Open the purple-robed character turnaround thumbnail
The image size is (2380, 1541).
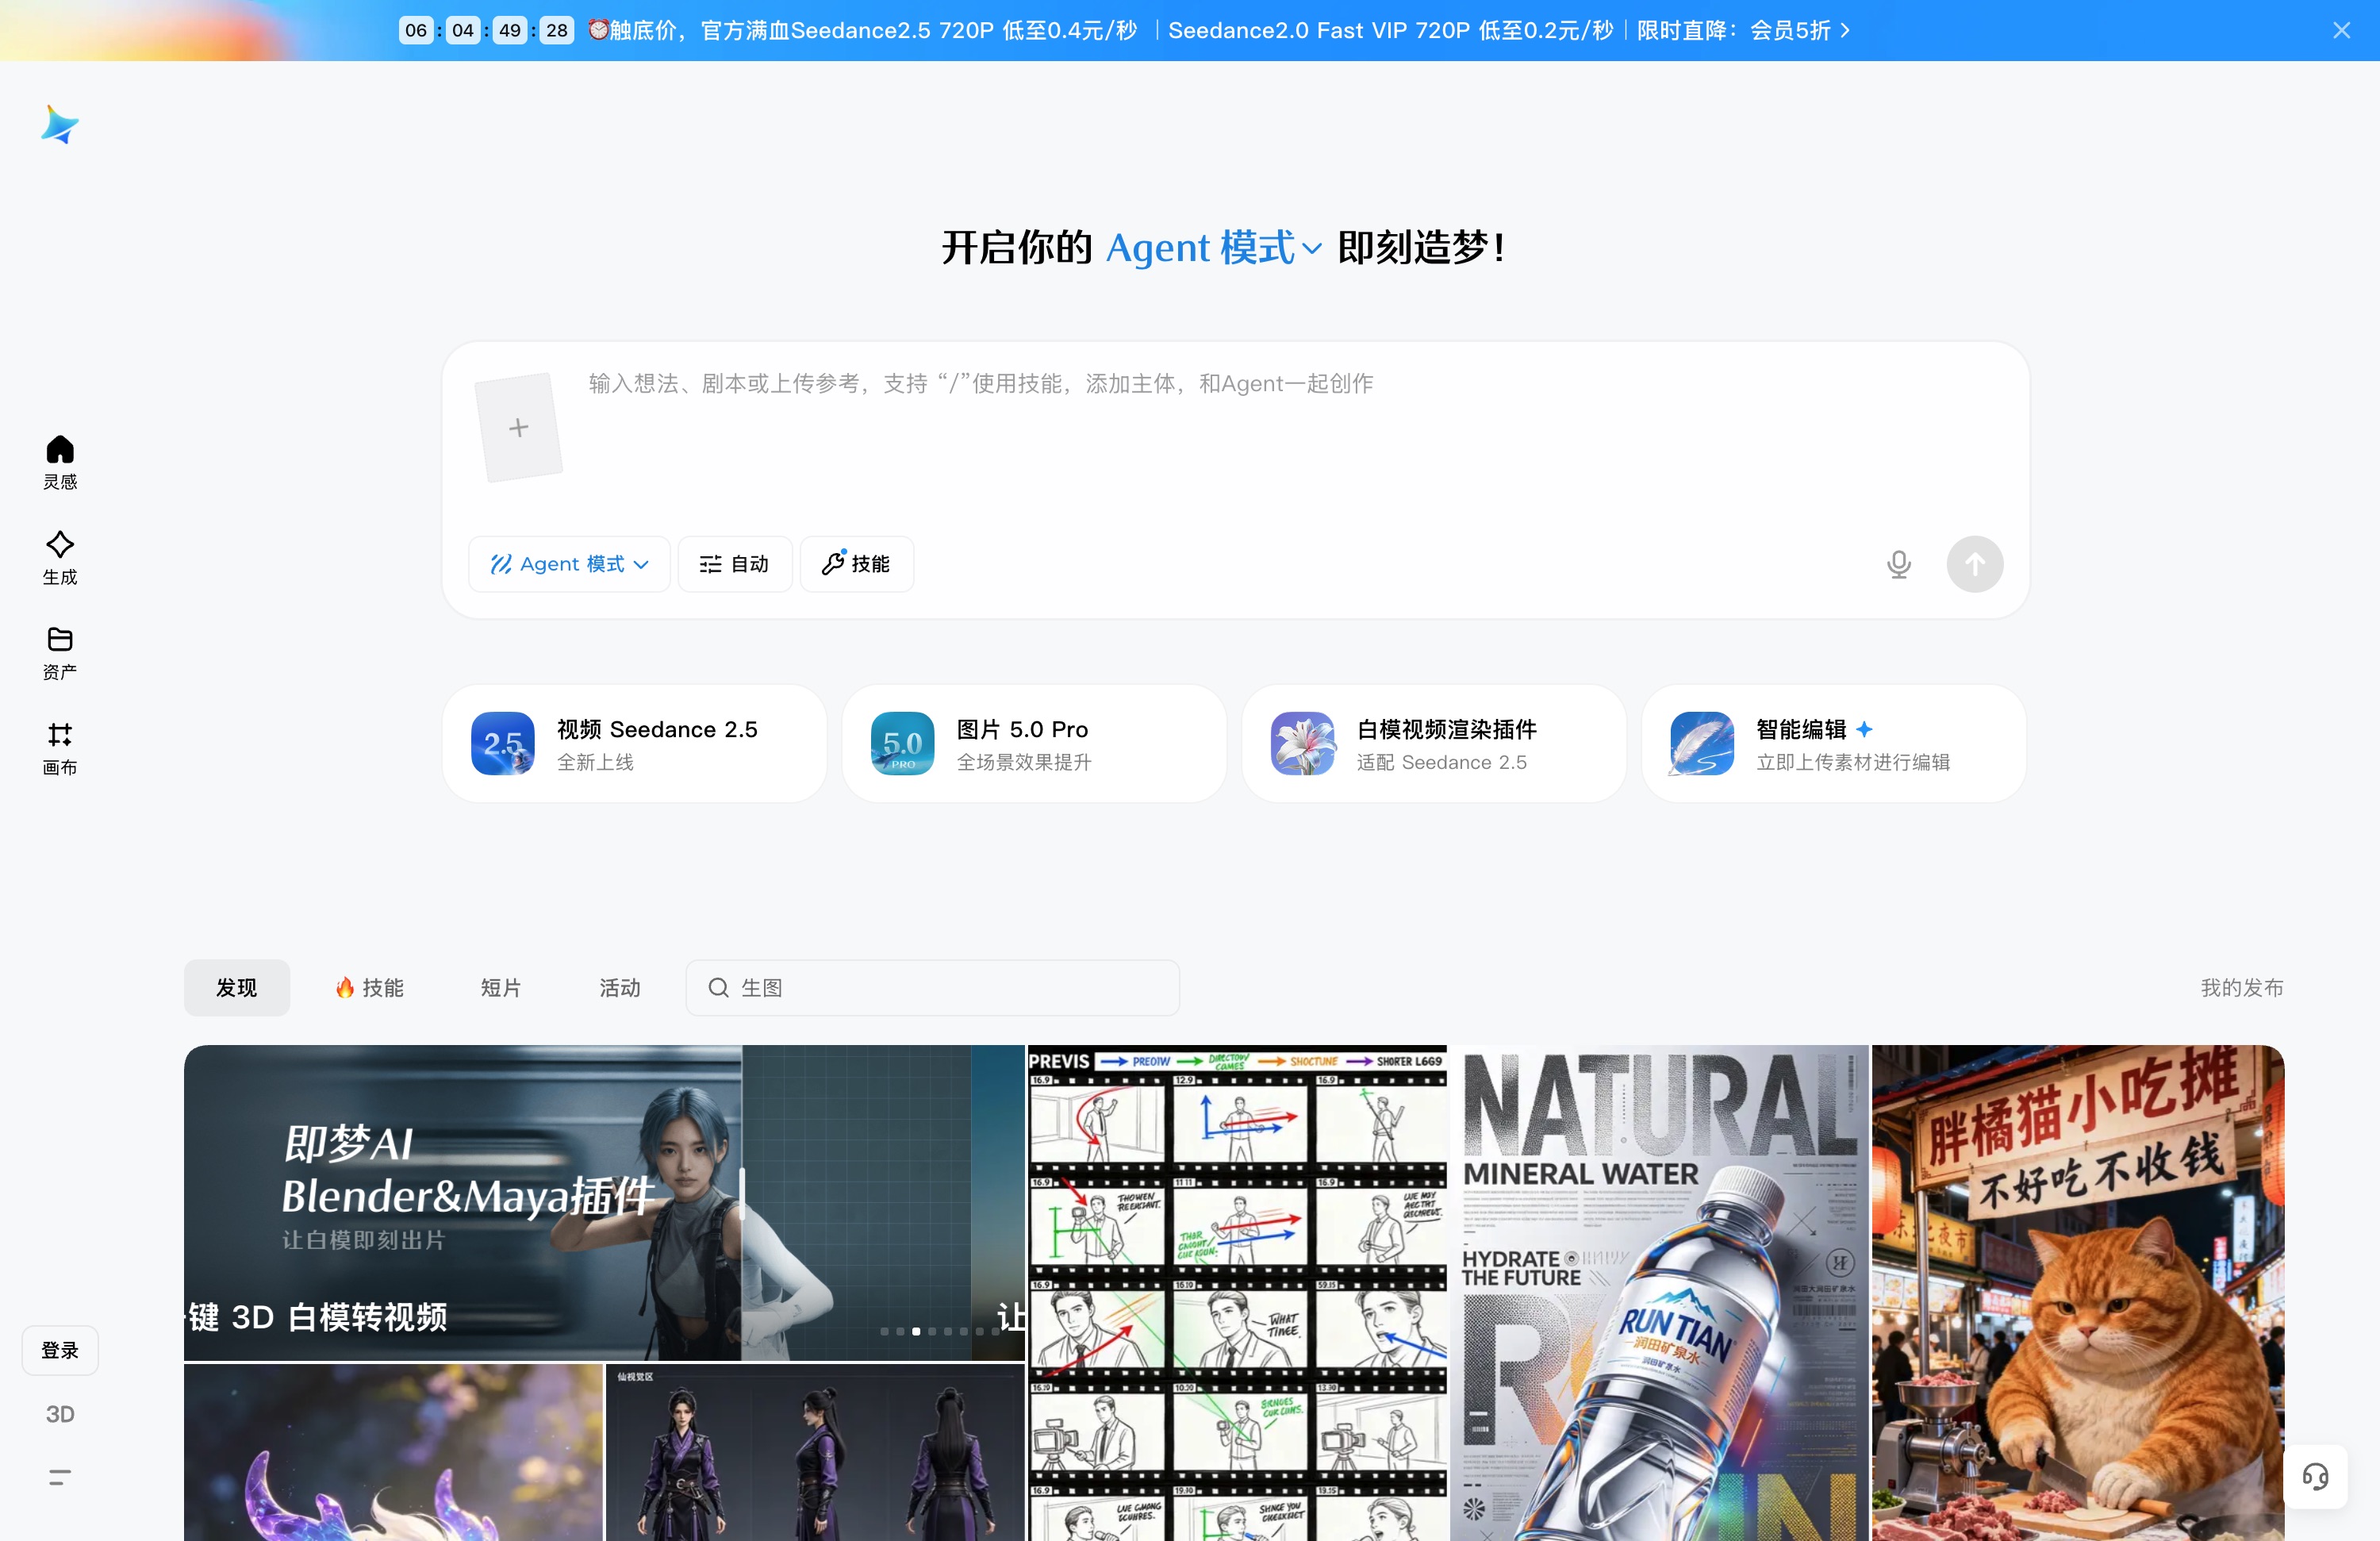815,1452
